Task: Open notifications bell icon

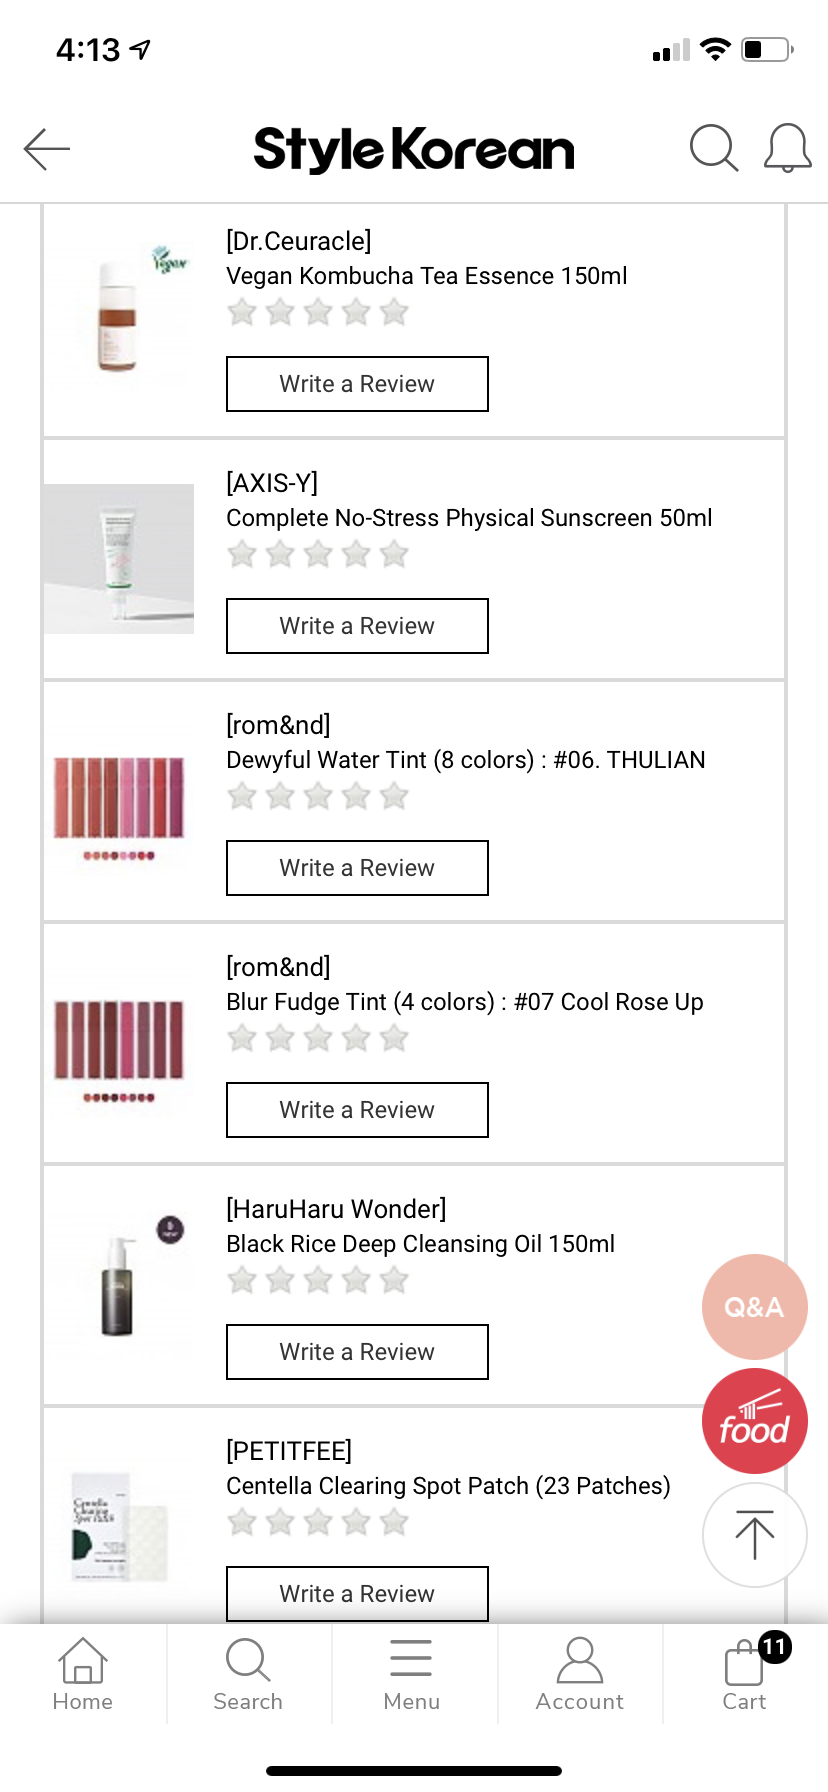Action: tap(787, 150)
